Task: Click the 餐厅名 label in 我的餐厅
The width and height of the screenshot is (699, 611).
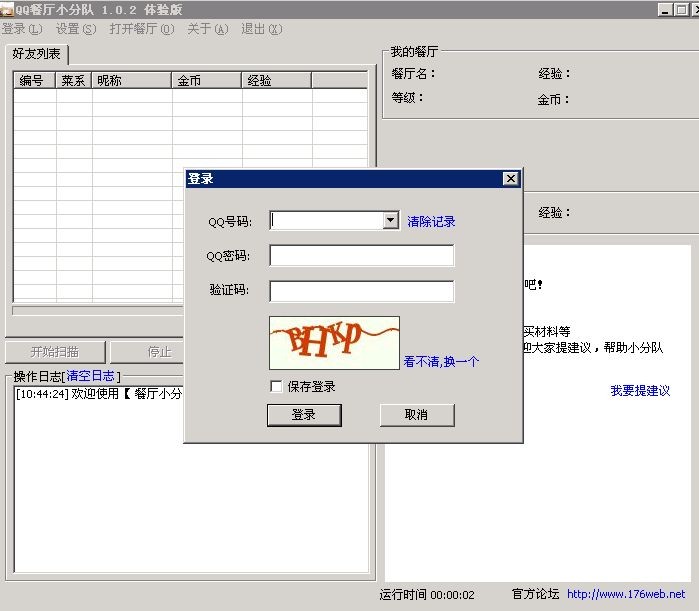Action: [x=413, y=74]
